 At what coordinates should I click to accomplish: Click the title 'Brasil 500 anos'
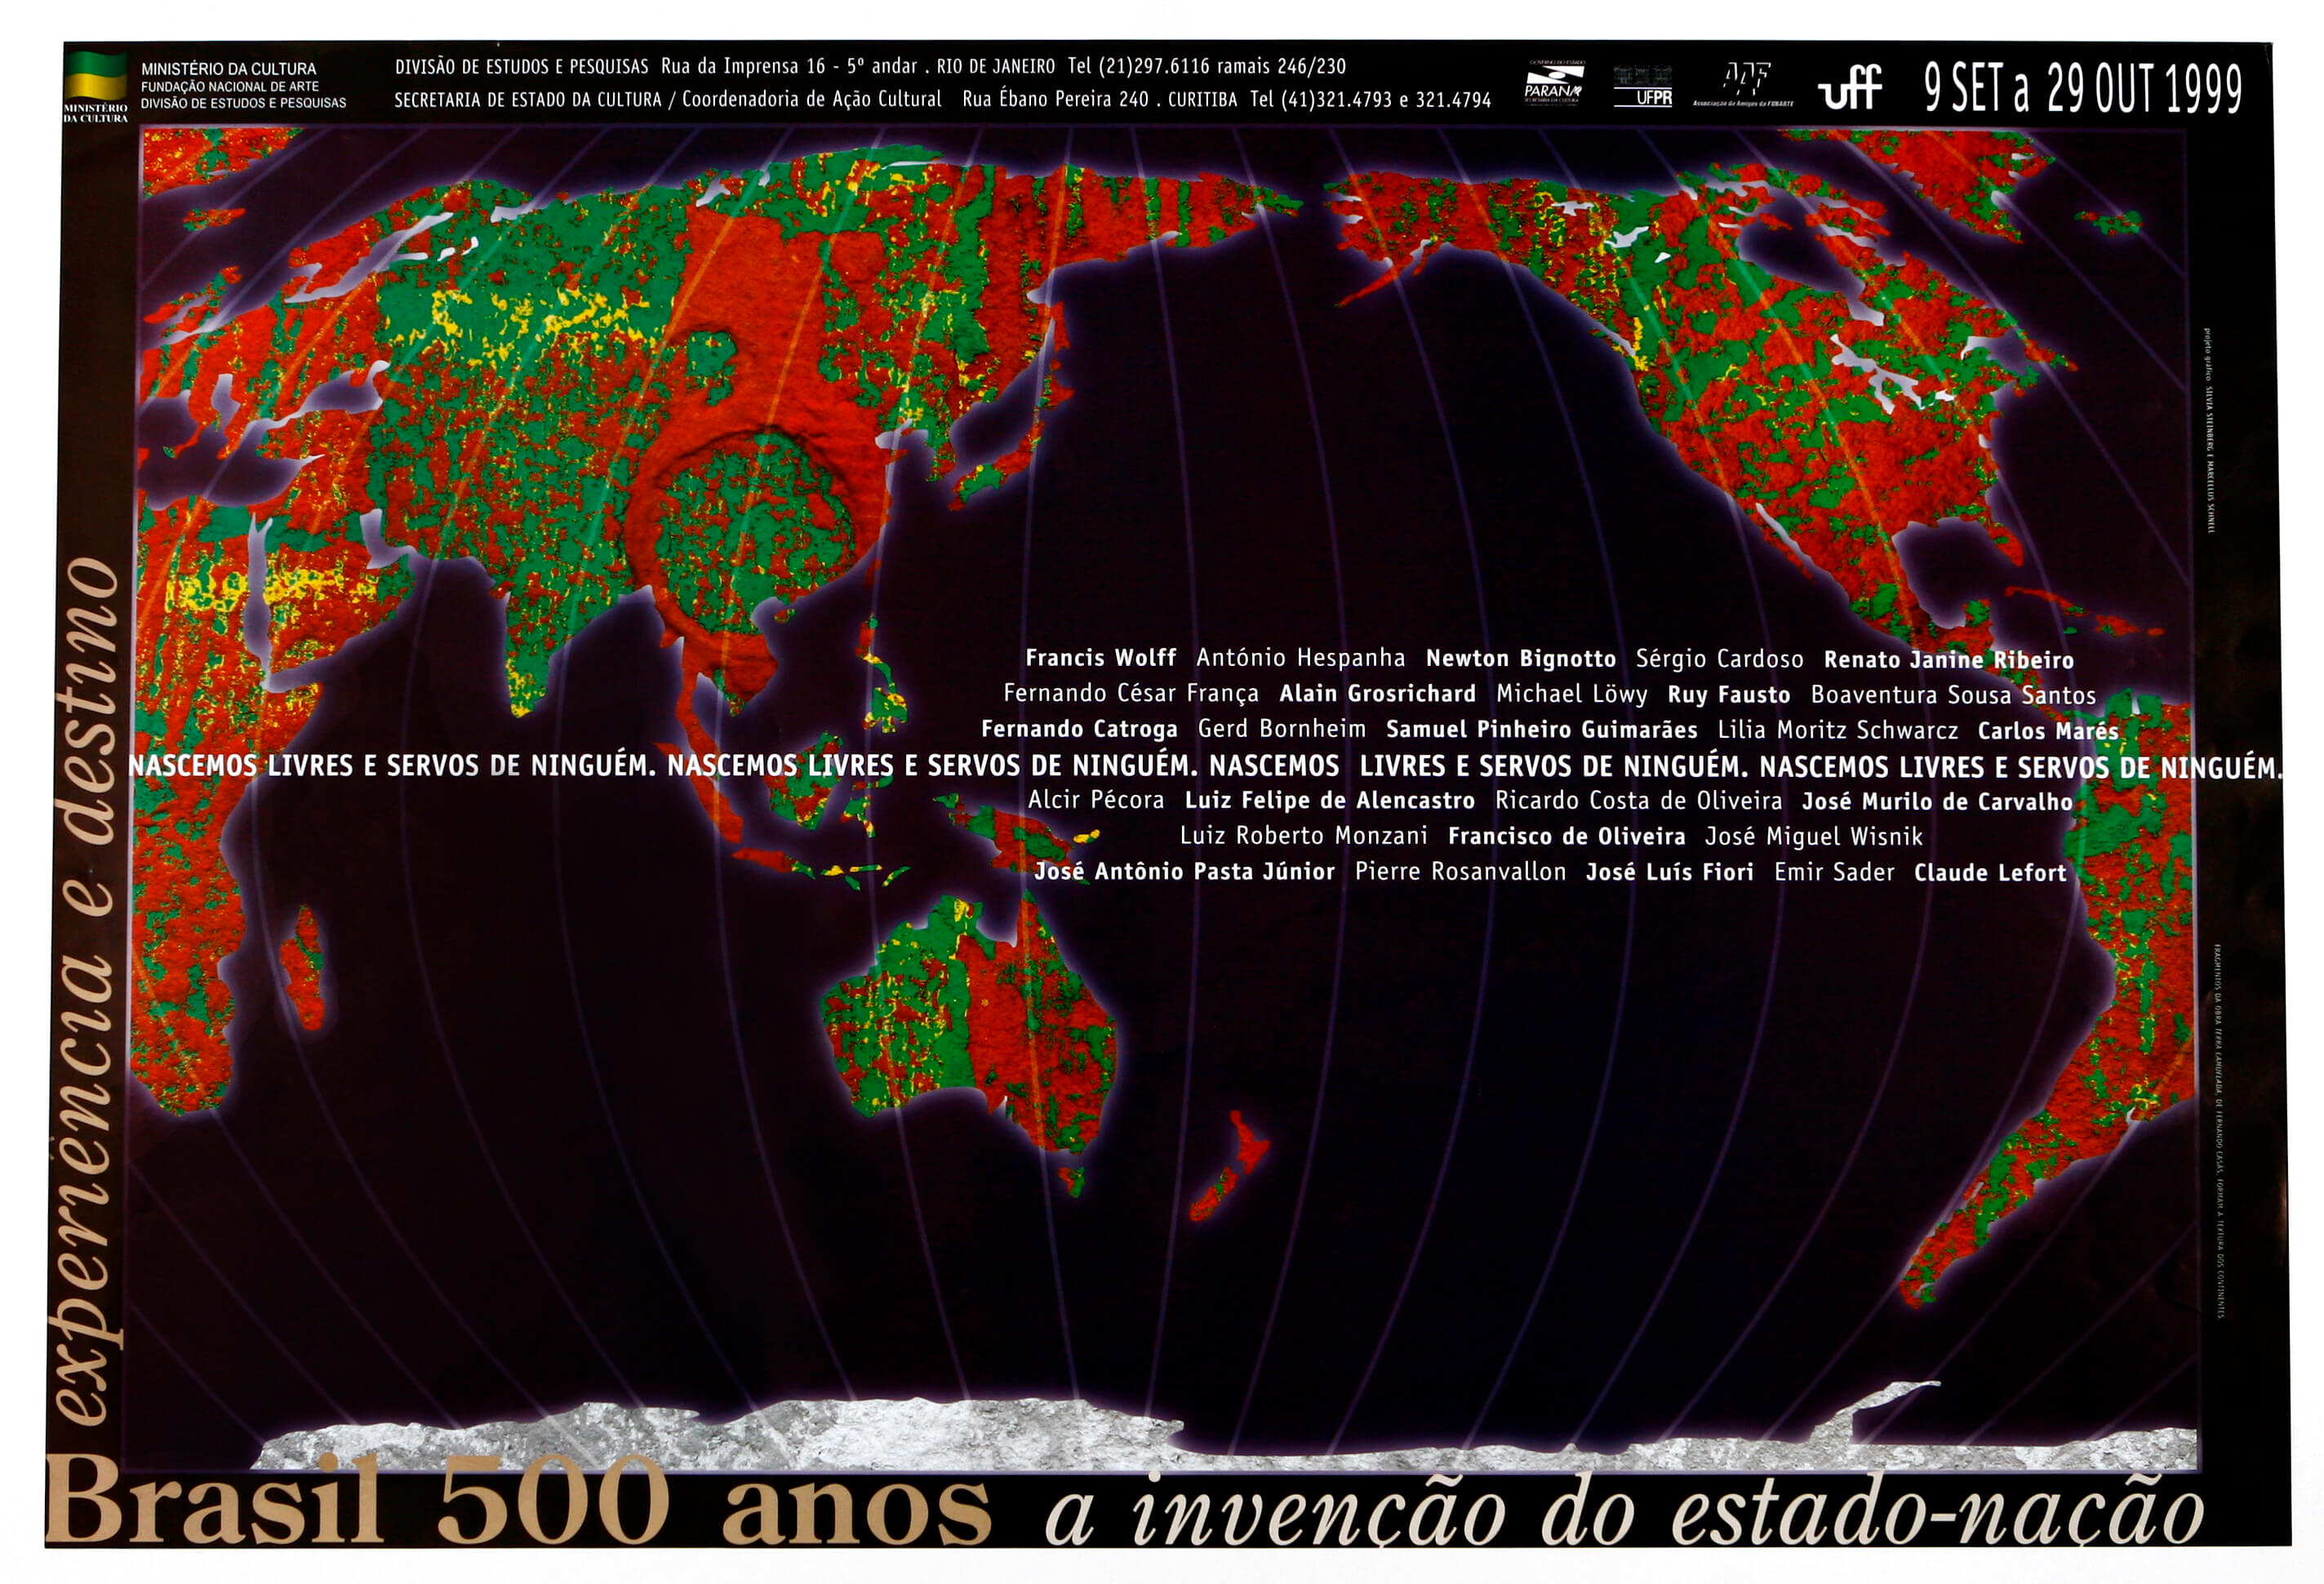(518, 1500)
